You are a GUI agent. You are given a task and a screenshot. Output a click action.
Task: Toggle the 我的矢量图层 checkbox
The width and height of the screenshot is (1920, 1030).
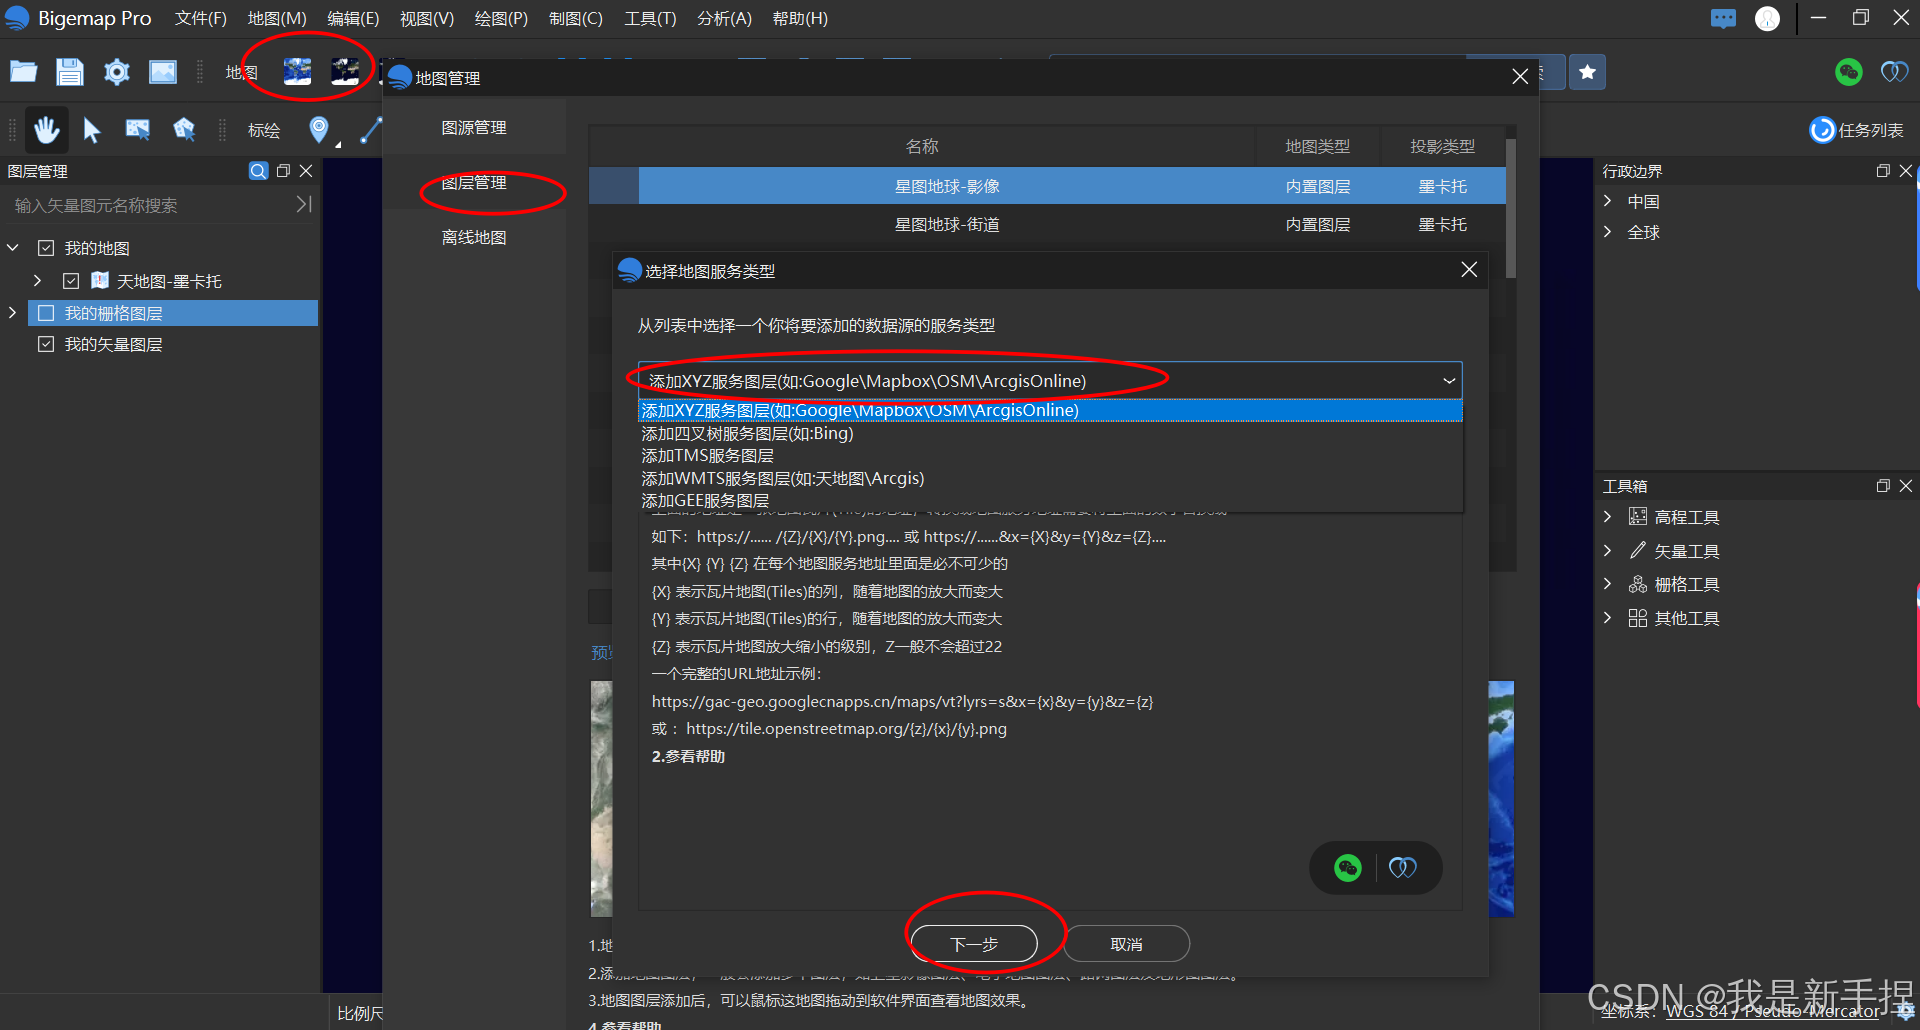pos(46,344)
